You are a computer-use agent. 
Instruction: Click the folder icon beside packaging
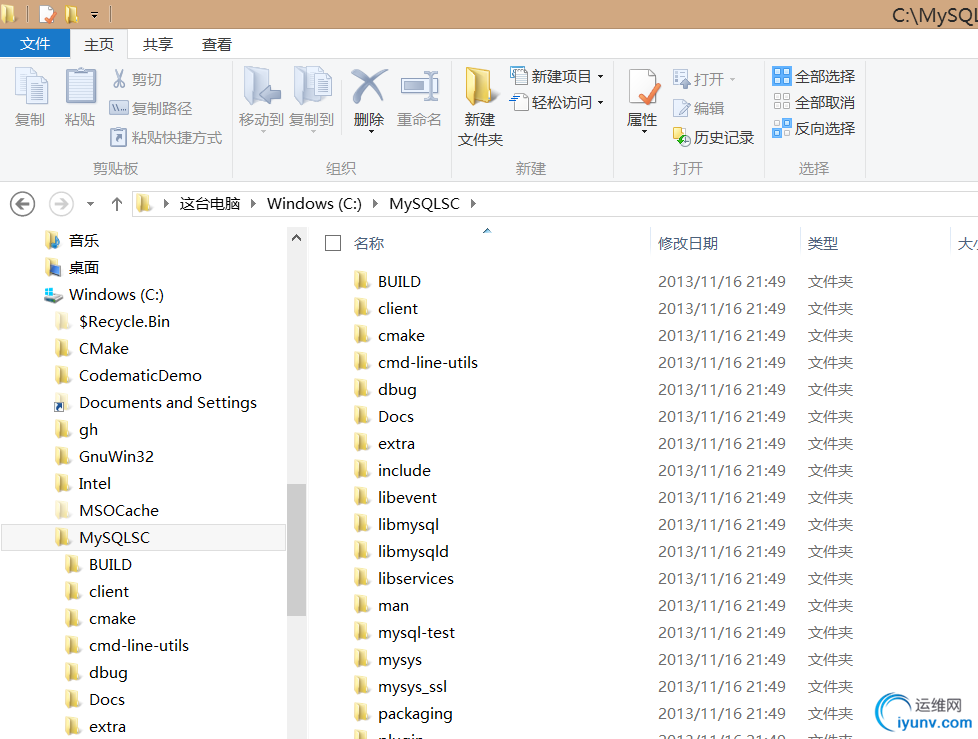[362, 713]
